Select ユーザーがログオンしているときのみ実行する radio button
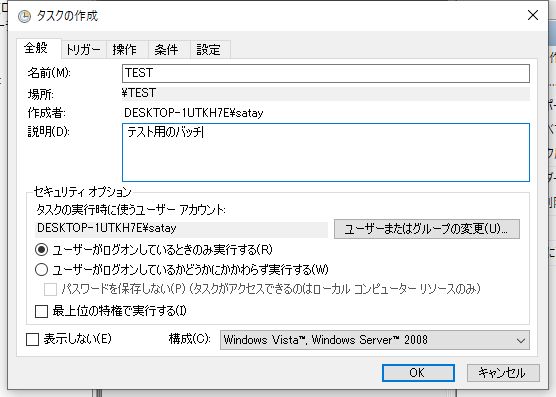This screenshot has width=556, height=397. click(41, 250)
